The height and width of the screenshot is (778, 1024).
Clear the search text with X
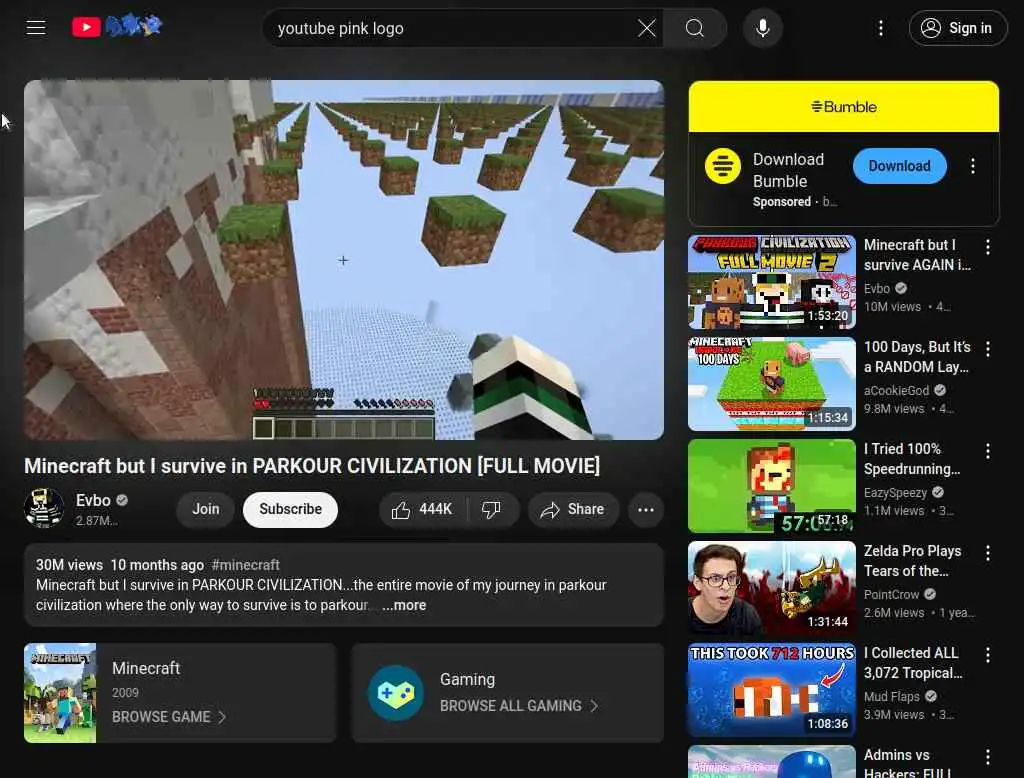click(x=646, y=28)
